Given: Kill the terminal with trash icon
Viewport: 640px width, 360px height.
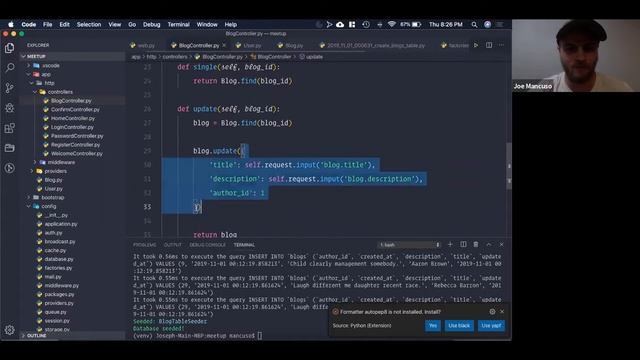Looking at the screenshot, I should click(476, 244).
